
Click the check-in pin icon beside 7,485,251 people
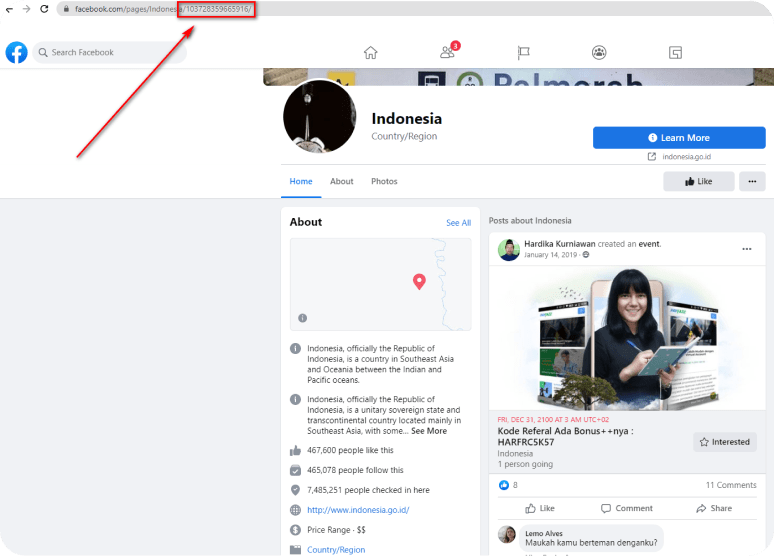[x=295, y=490]
